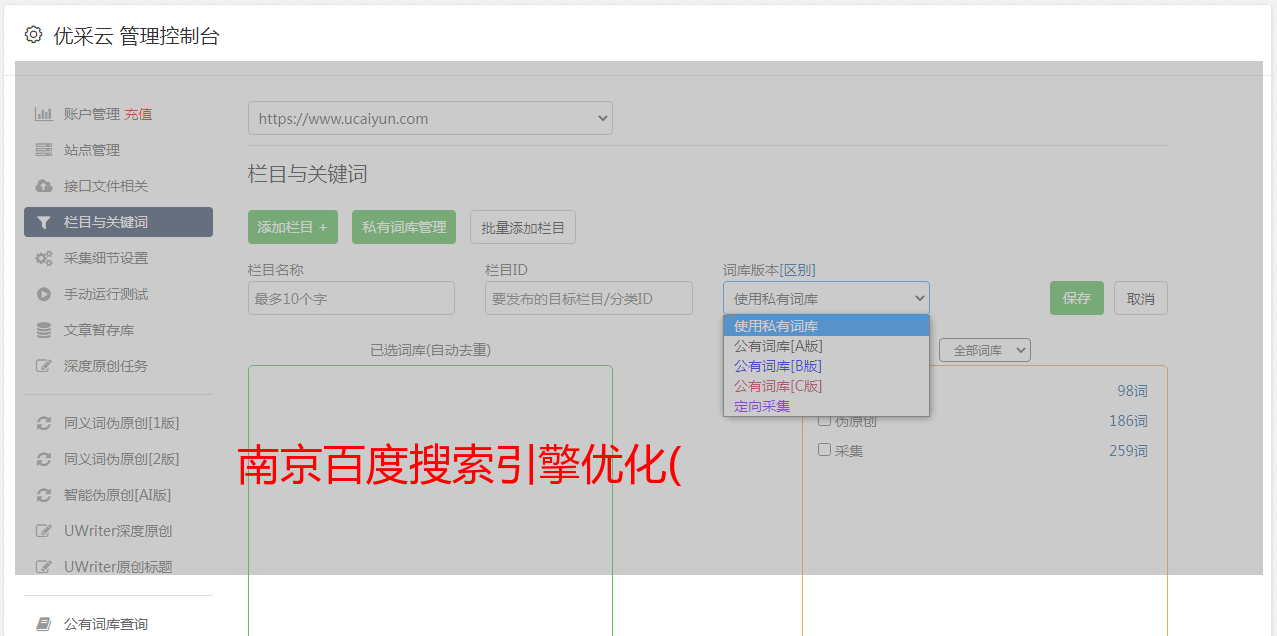Screen dimensions: 1277x636
Task: Click the book icon beside 公有词库查询
Action: pos(43,624)
